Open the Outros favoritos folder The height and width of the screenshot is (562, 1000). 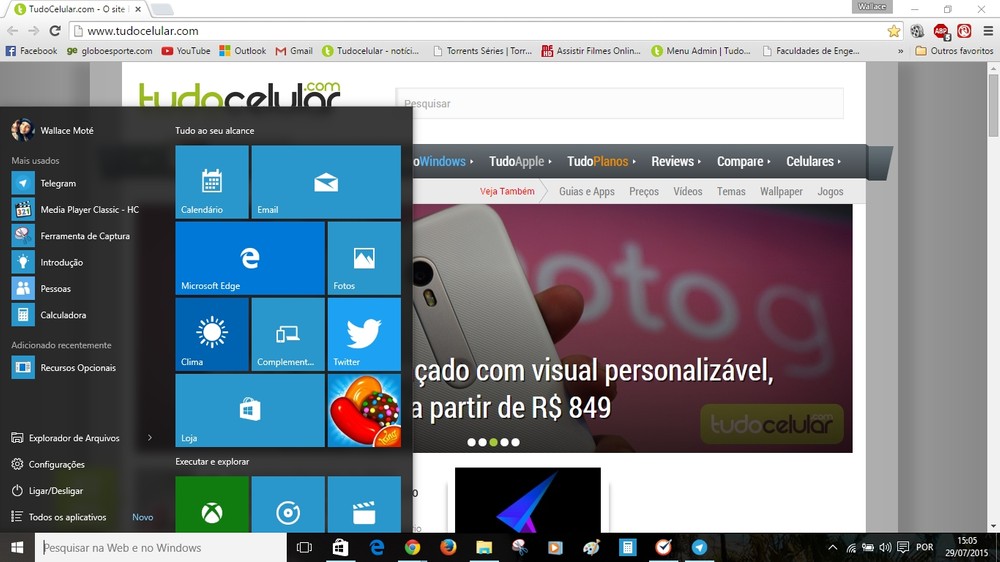[x=954, y=51]
